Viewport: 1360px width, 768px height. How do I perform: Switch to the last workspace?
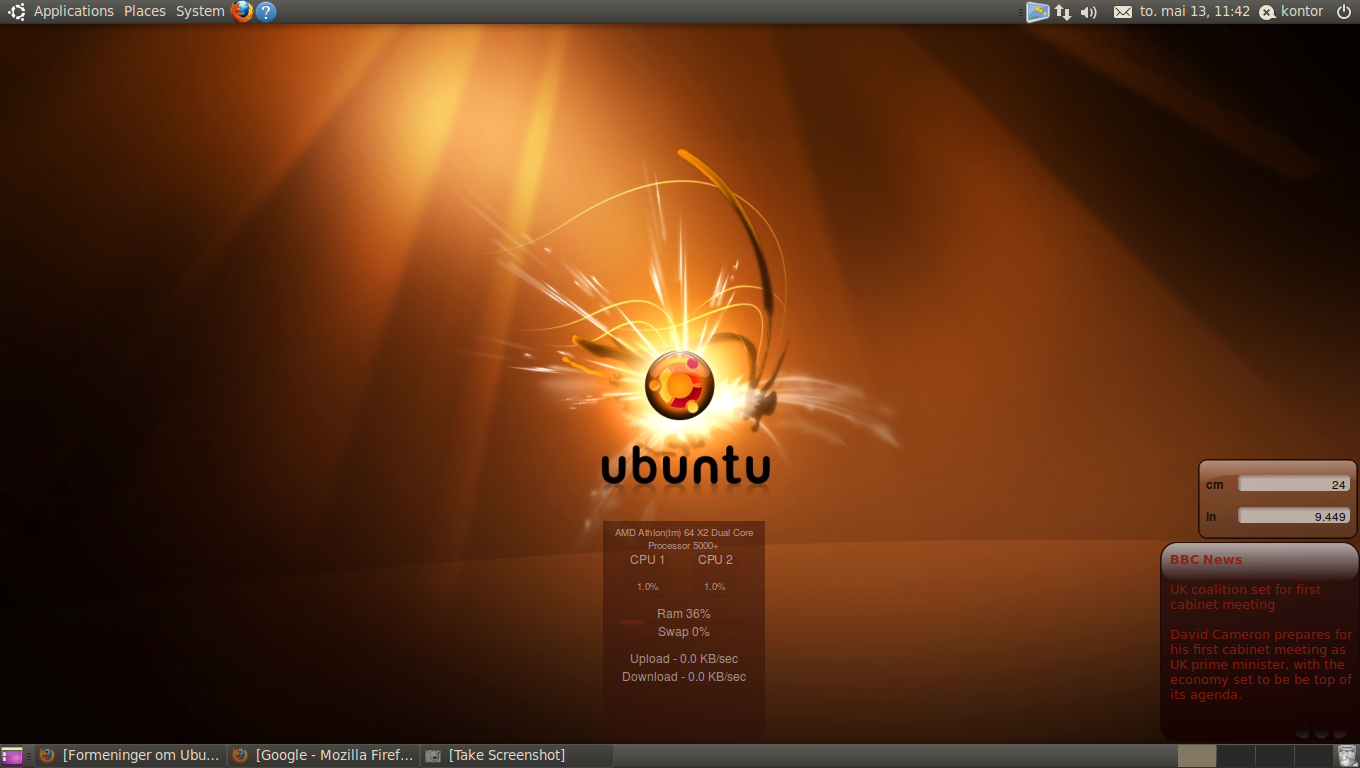pyautogui.click(x=1314, y=756)
